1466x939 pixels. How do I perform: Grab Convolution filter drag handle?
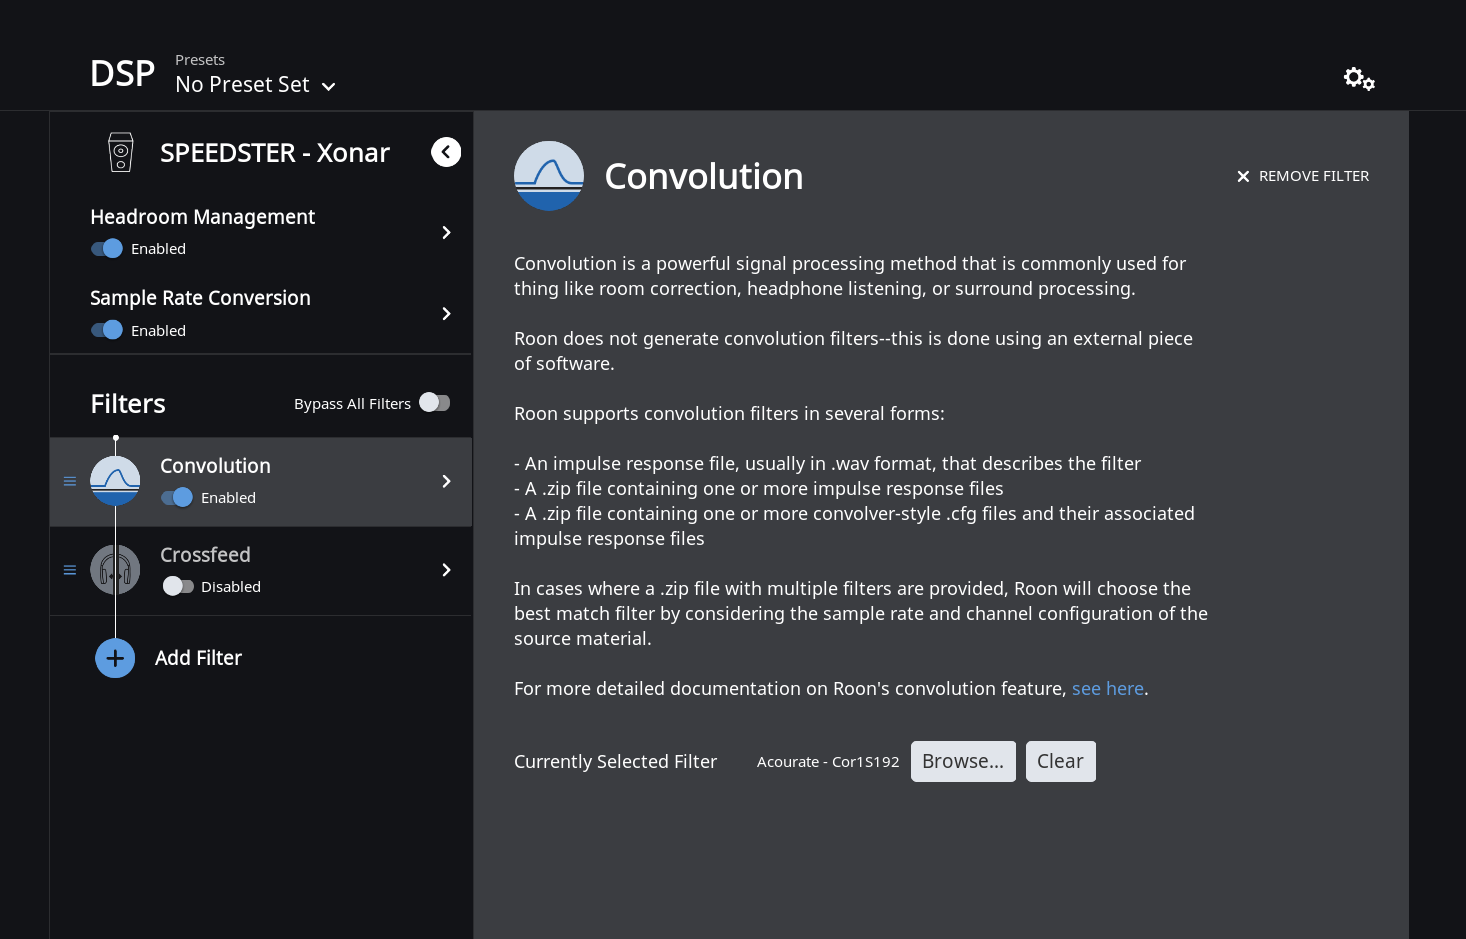pyautogui.click(x=70, y=481)
